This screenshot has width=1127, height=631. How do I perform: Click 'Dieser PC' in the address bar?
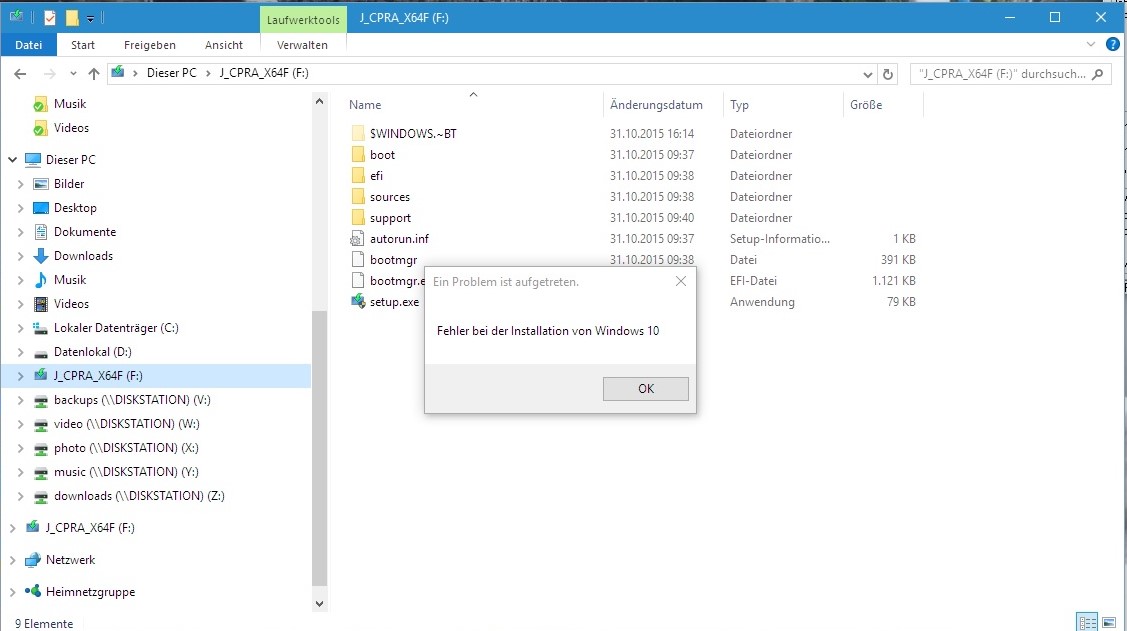click(171, 73)
